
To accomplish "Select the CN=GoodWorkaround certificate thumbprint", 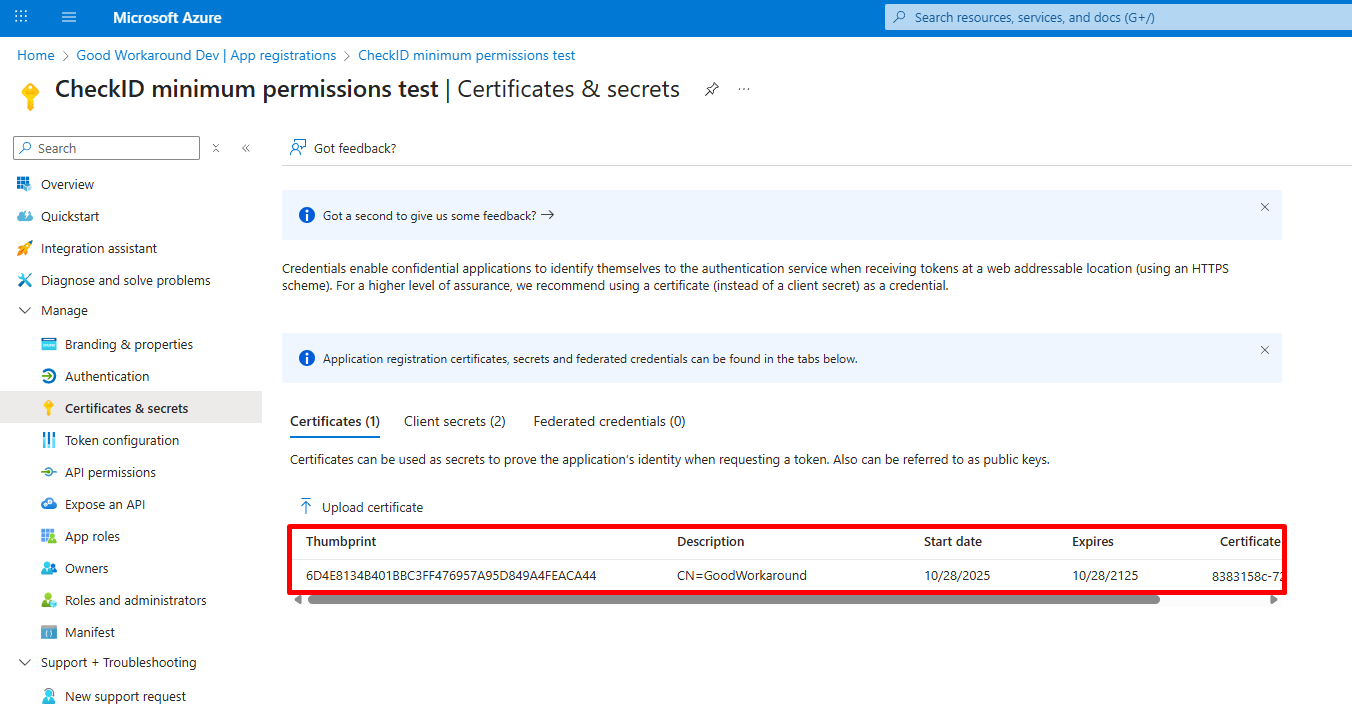I will 451,576.
